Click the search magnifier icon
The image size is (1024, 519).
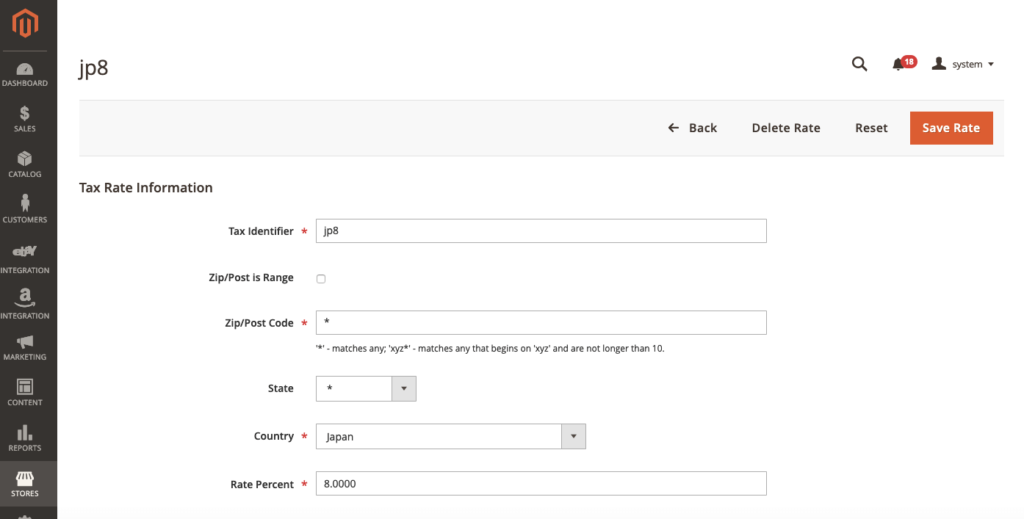pyautogui.click(x=859, y=64)
